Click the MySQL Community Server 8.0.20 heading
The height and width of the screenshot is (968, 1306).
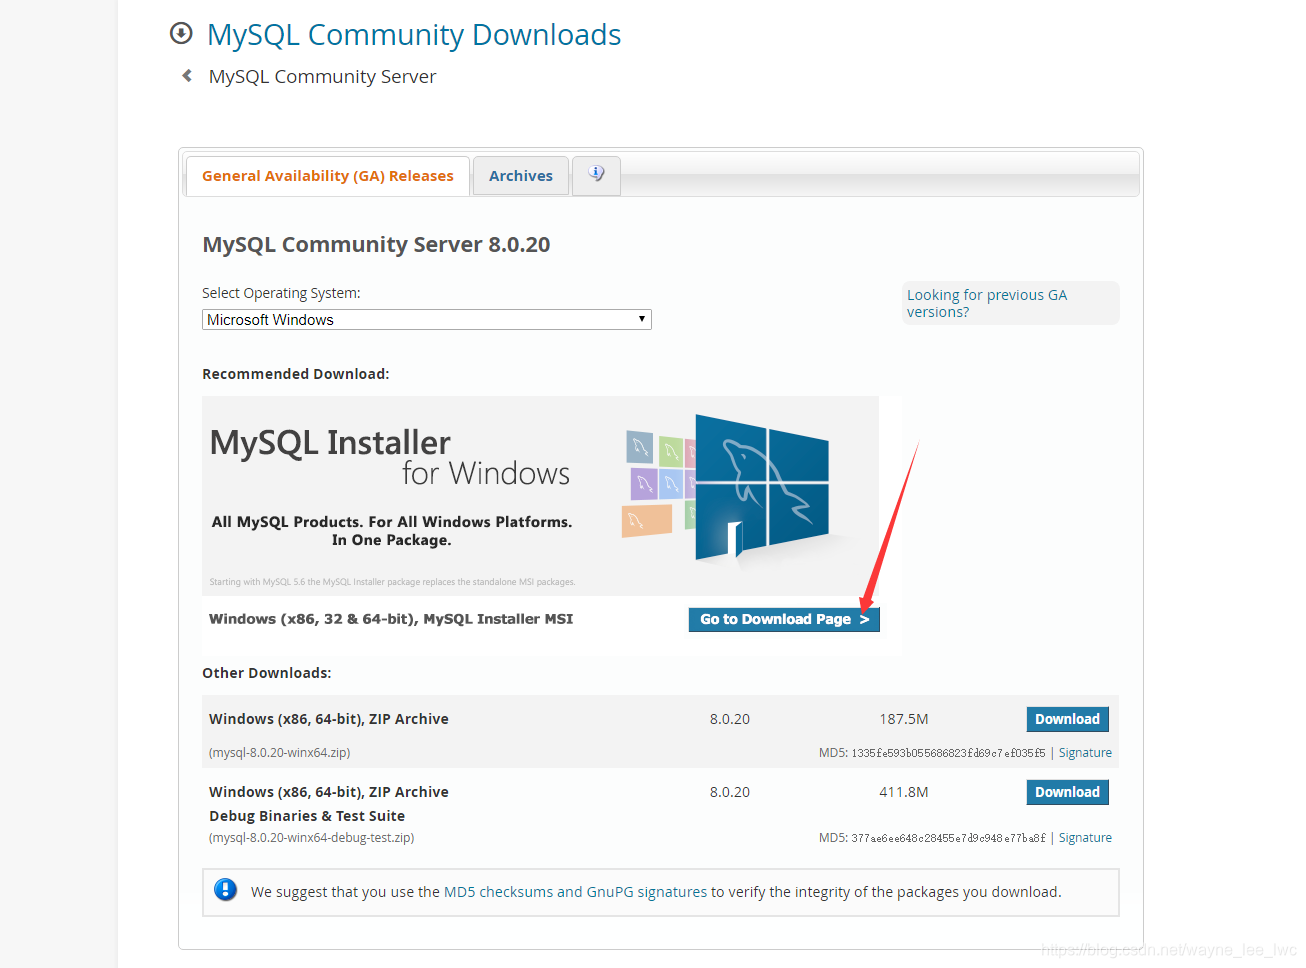click(x=376, y=245)
